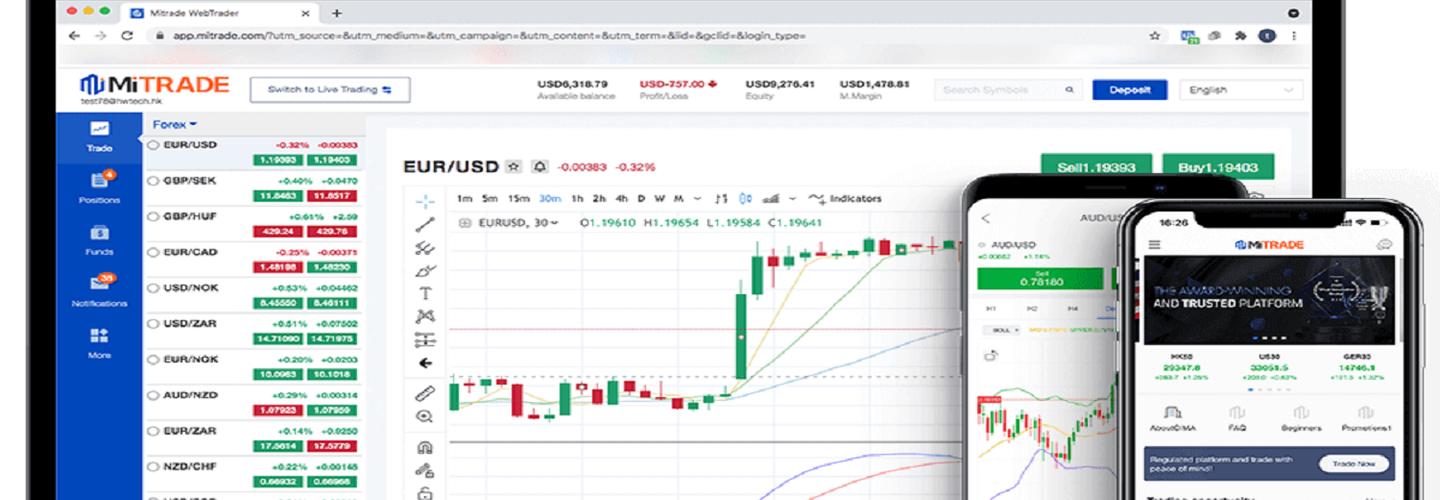Expand the EURUSD, 30 symbol dropdown
Screen dimensions: 1440x500
point(517,223)
